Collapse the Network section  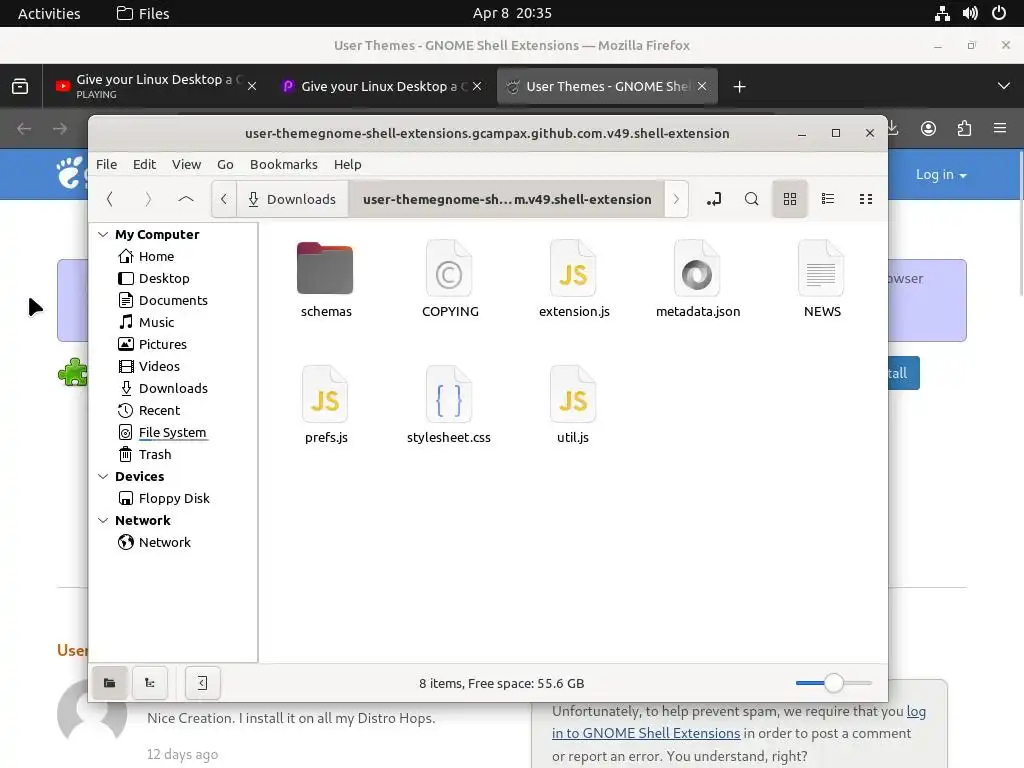[103, 520]
